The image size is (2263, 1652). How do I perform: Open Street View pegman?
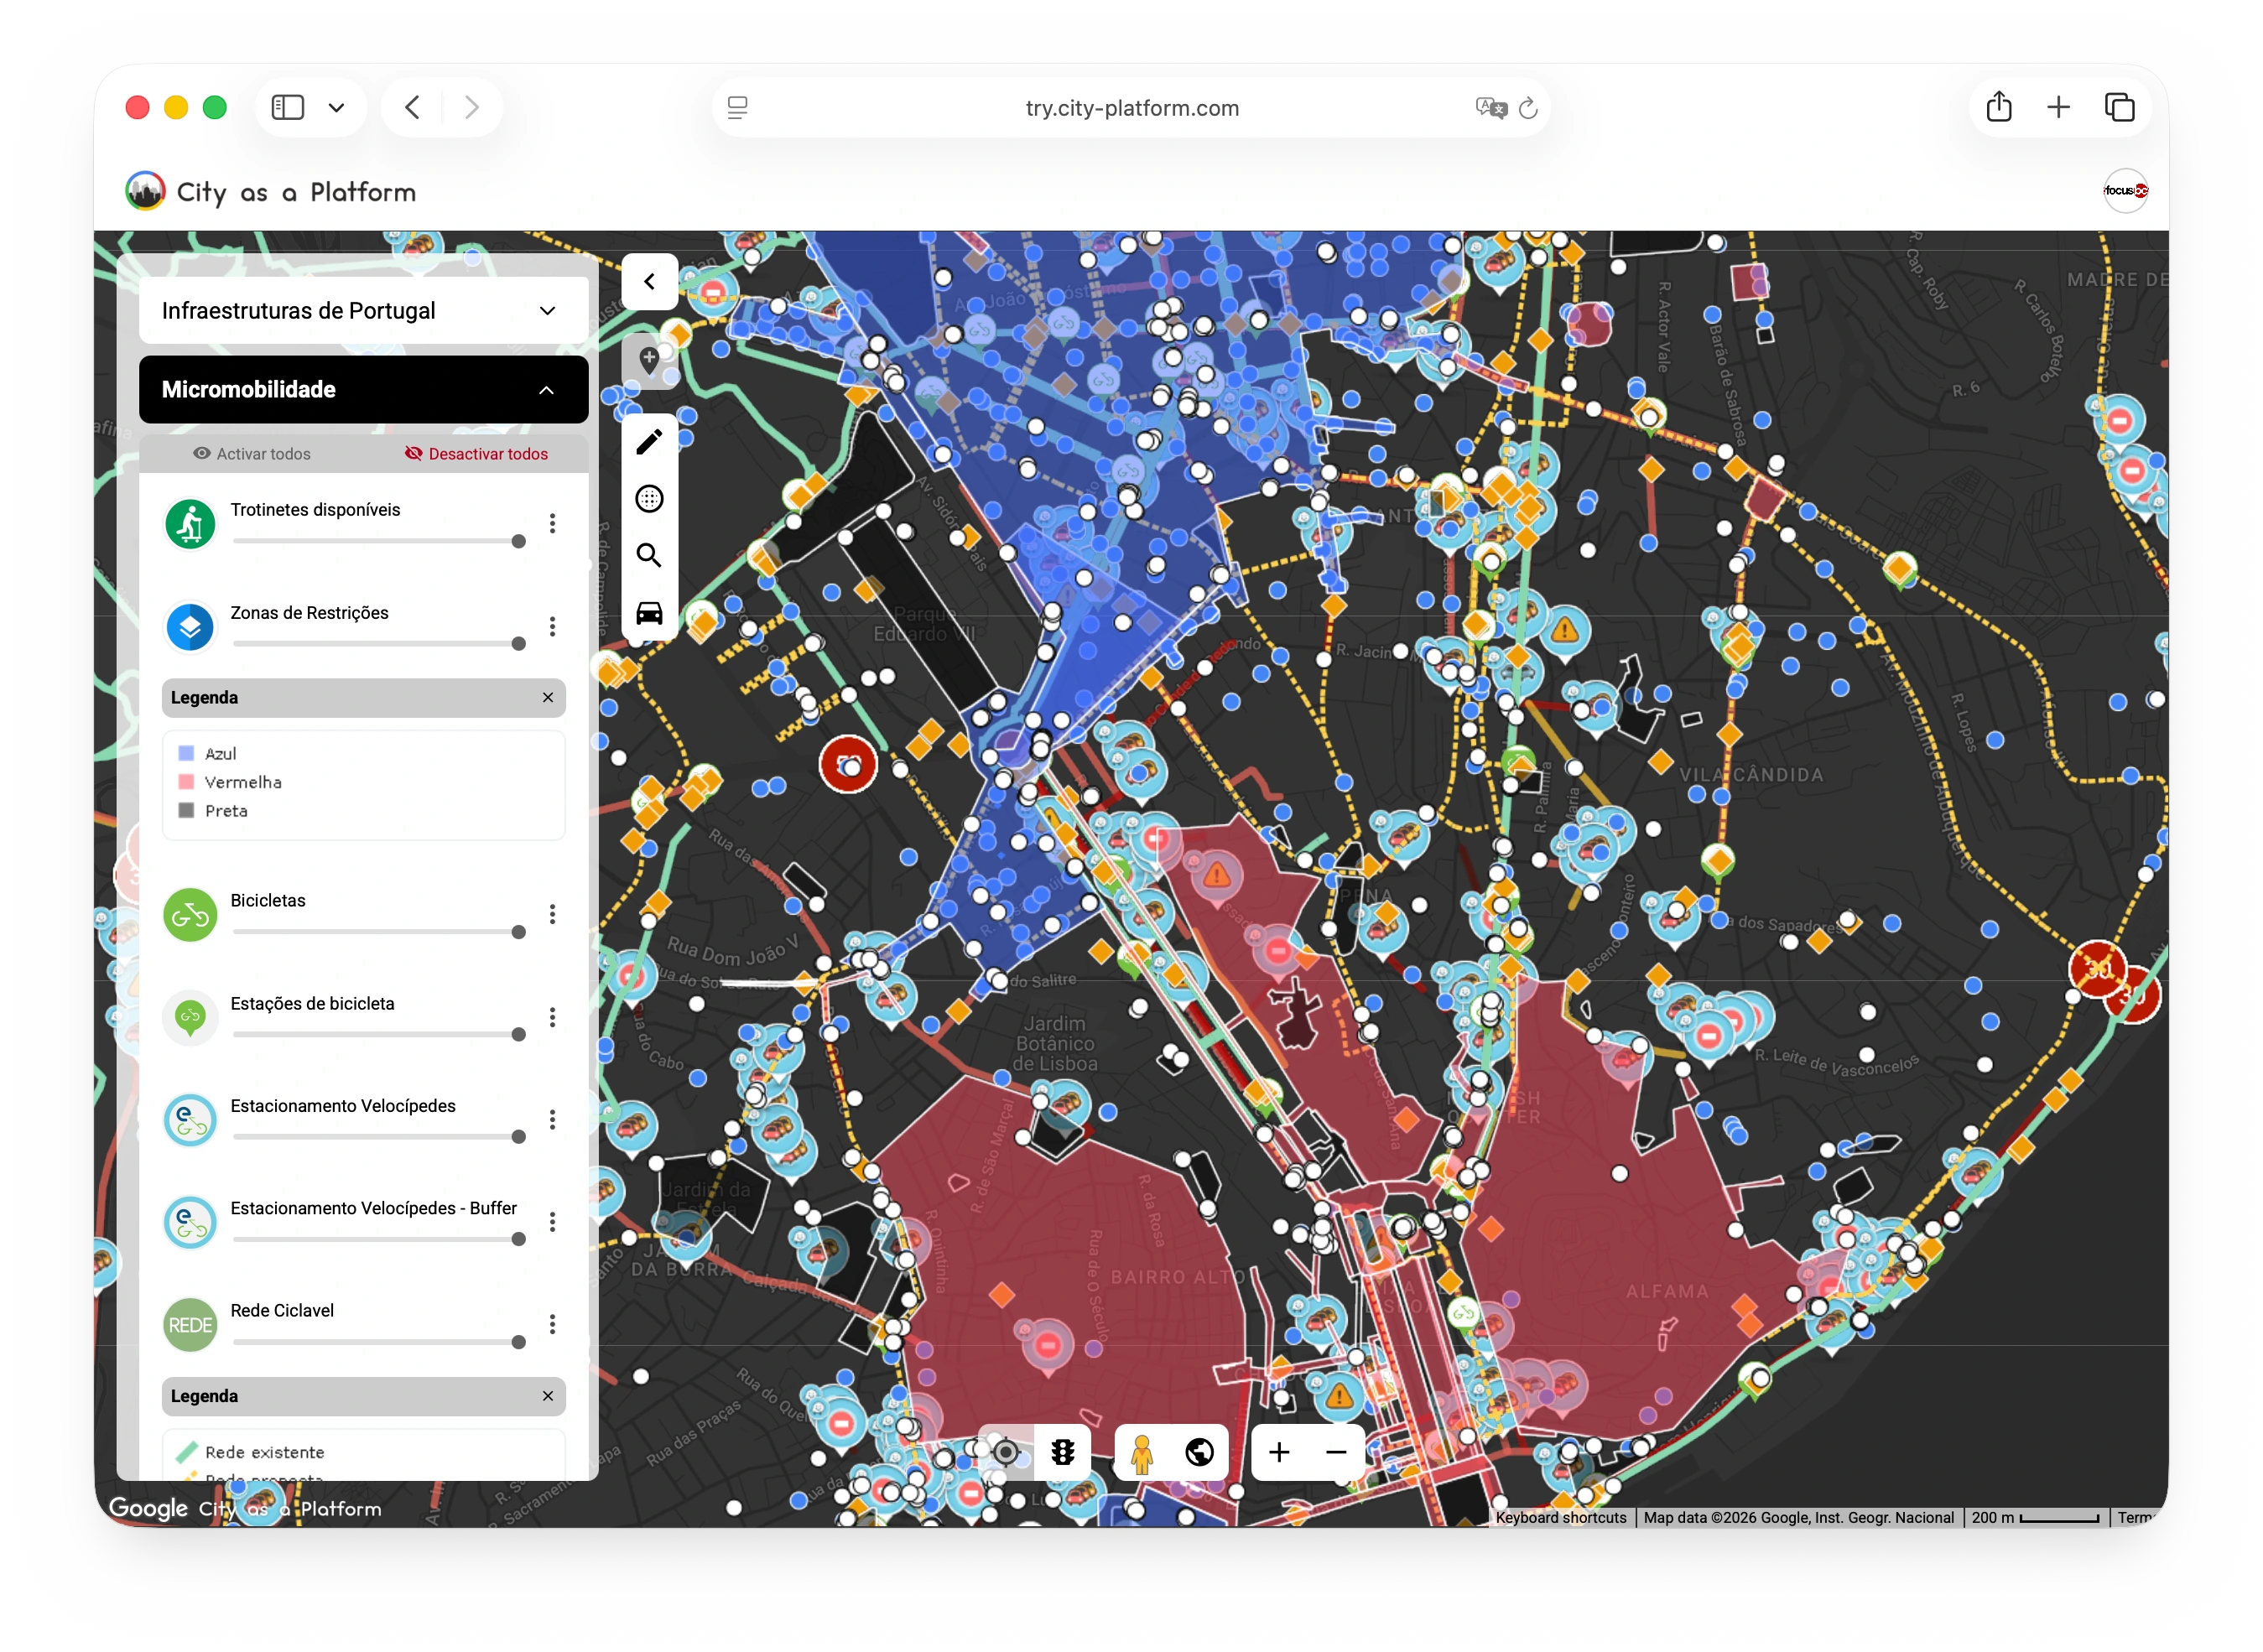pyautogui.click(x=1142, y=1452)
